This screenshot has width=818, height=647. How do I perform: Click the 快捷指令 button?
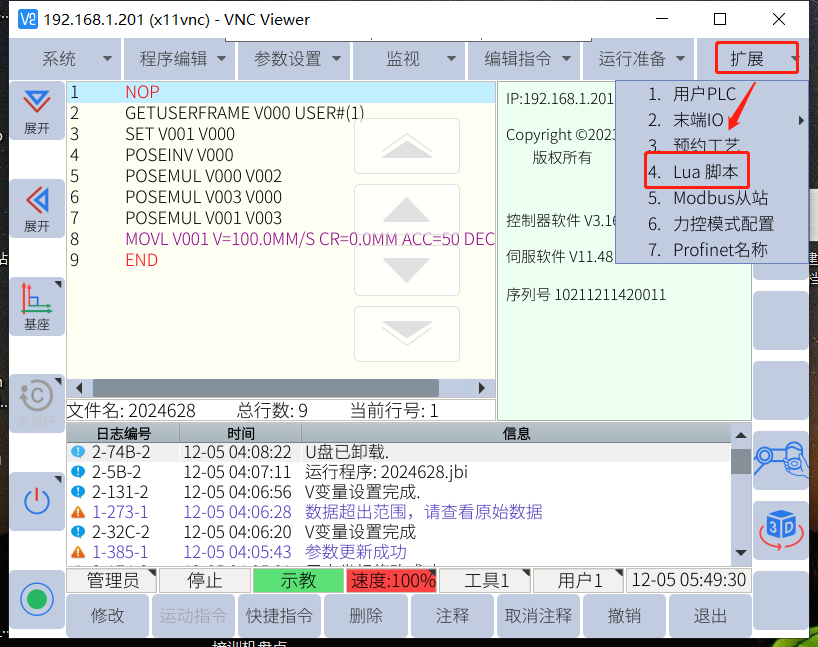click(279, 616)
